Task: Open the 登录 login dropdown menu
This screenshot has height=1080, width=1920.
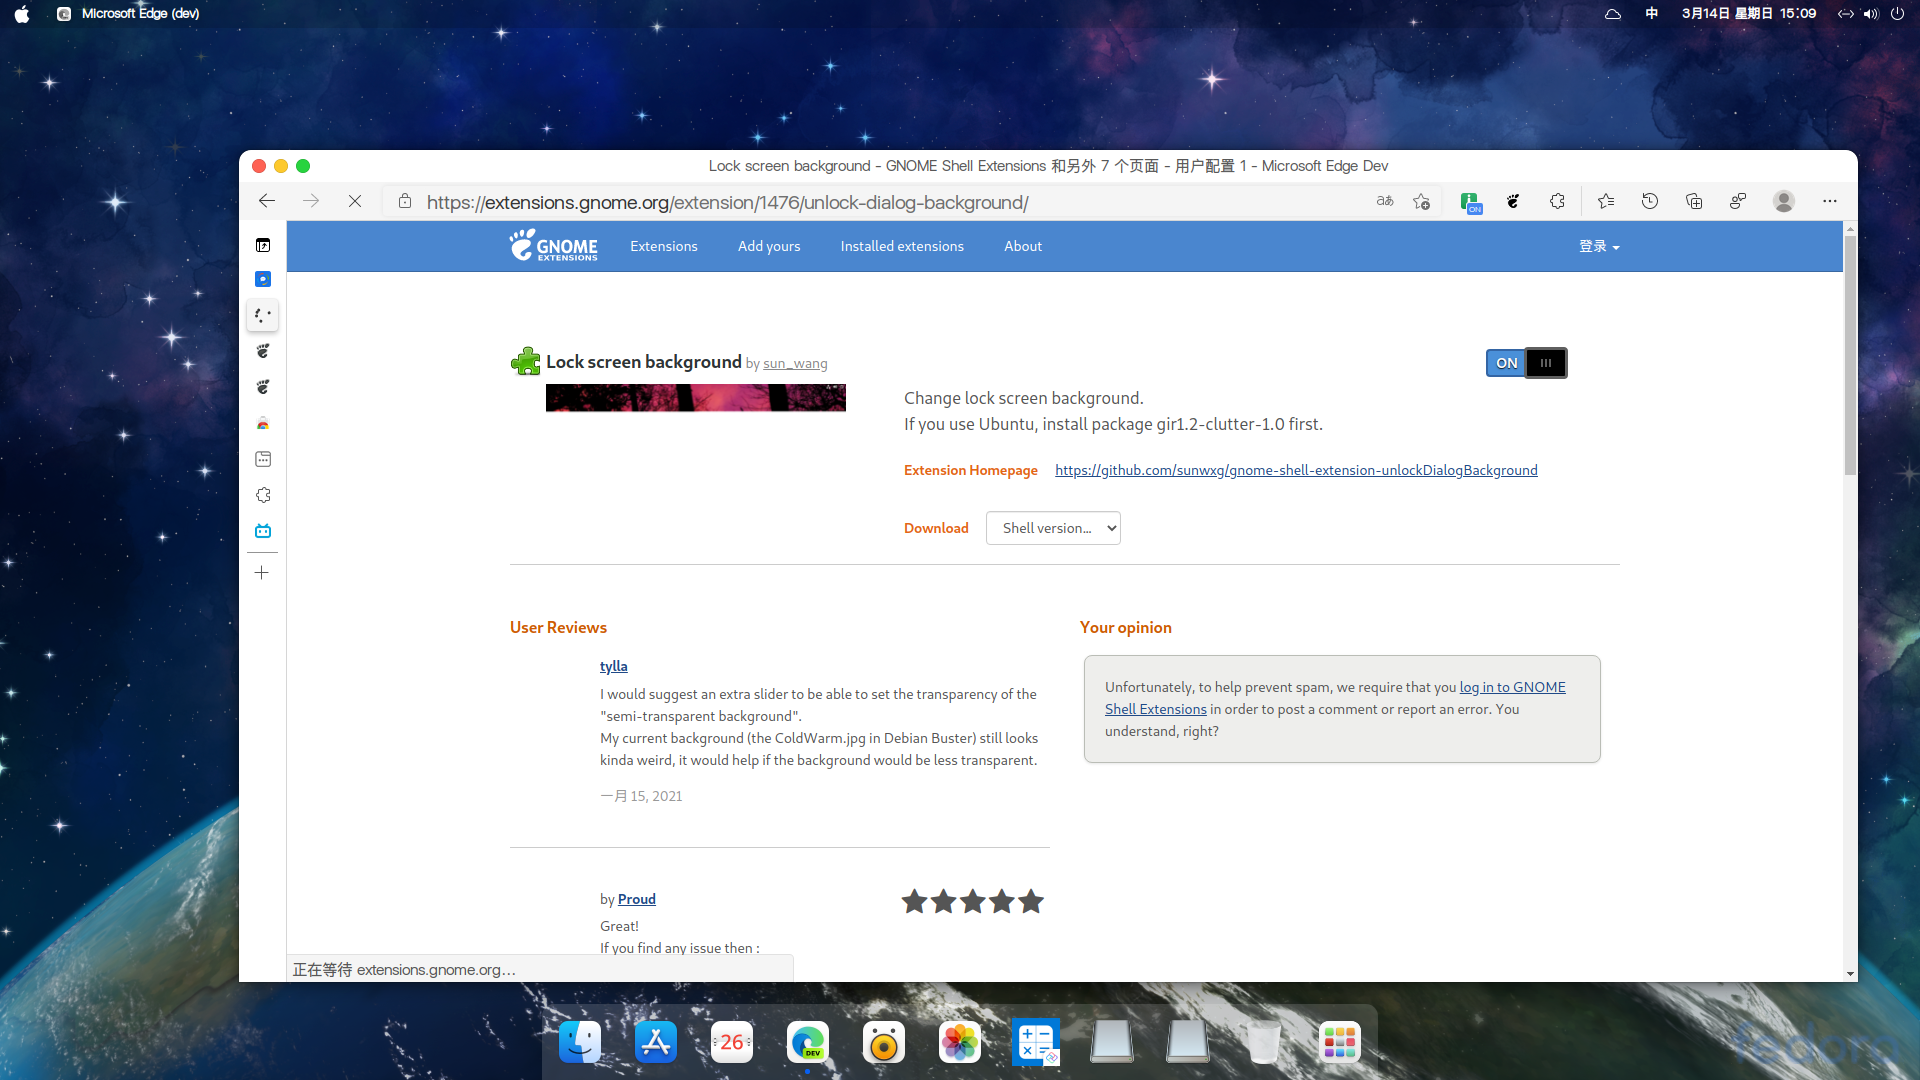Action: [x=1598, y=246]
